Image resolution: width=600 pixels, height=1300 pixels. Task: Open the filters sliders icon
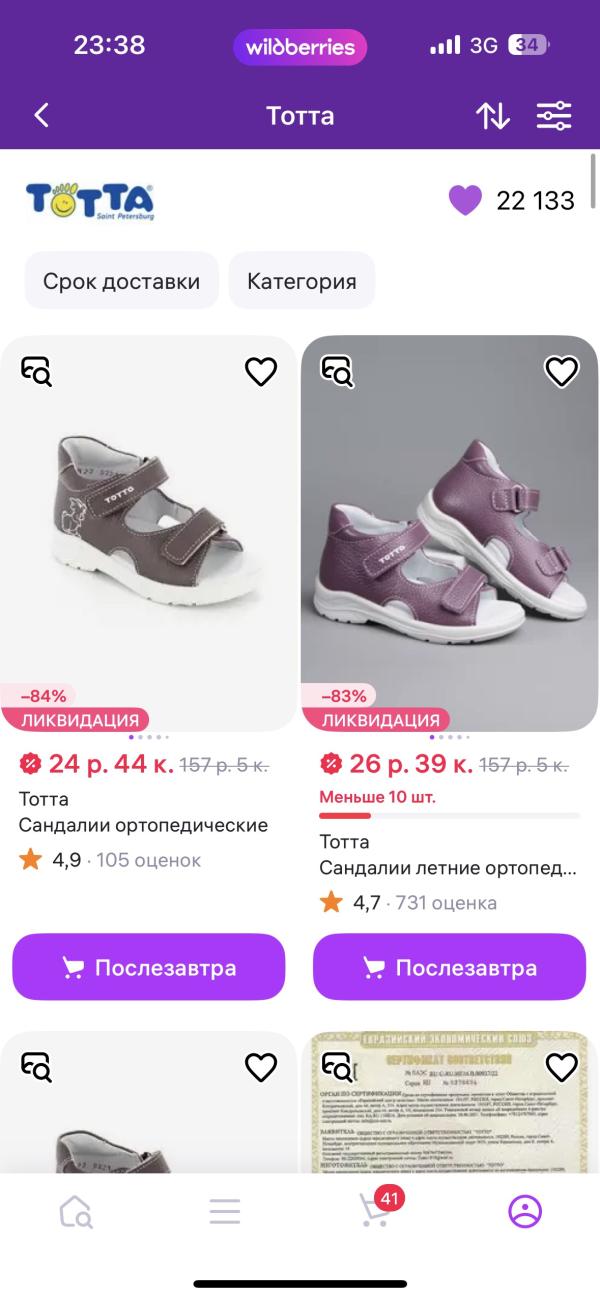coord(554,115)
